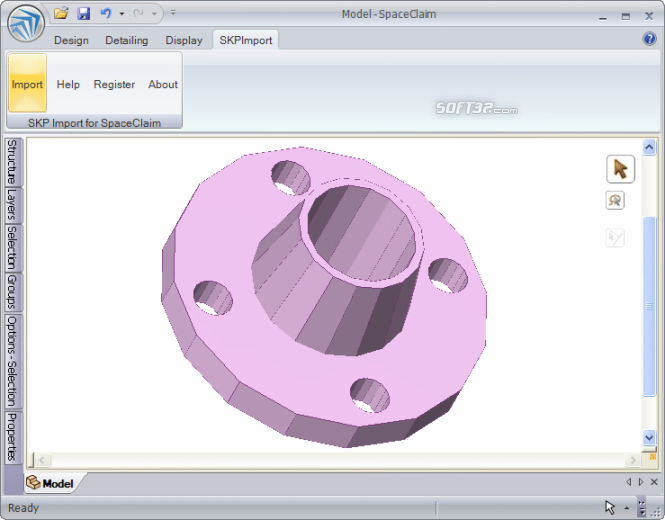Expand the redo history dropdown arrow
Viewport: 665px width, 520px height.
pos(154,14)
